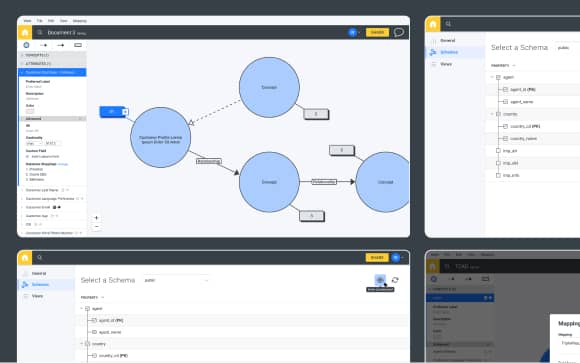This screenshot has width=580, height=363.
Task: Click the zoom out minus button on the canvas
Action: tap(97, 226)
